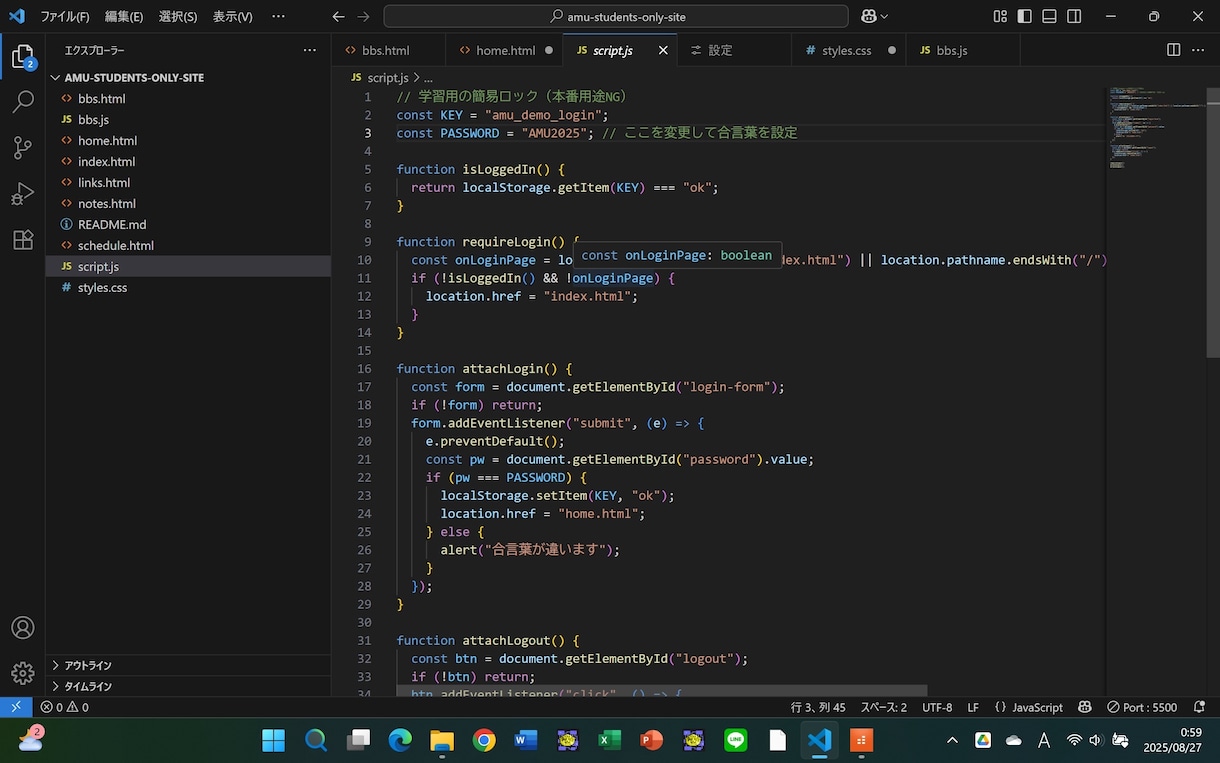Open Google Chrome from the taskbar

pyautogui.click(x=484, y=740)
